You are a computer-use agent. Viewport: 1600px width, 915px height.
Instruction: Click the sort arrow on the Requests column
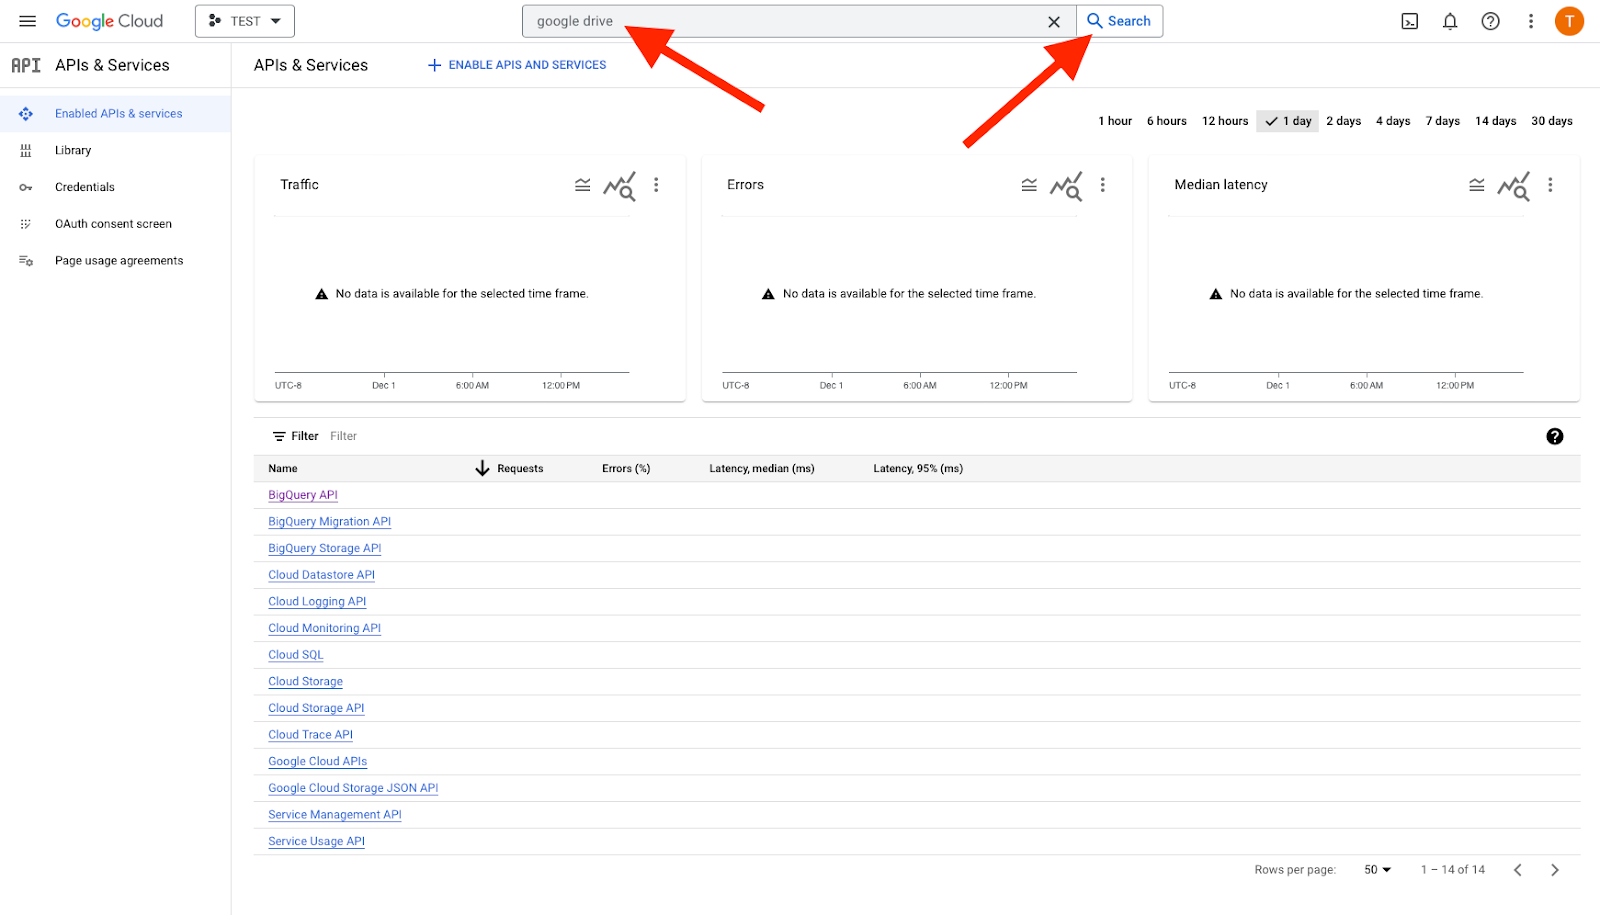pos(483,468)
